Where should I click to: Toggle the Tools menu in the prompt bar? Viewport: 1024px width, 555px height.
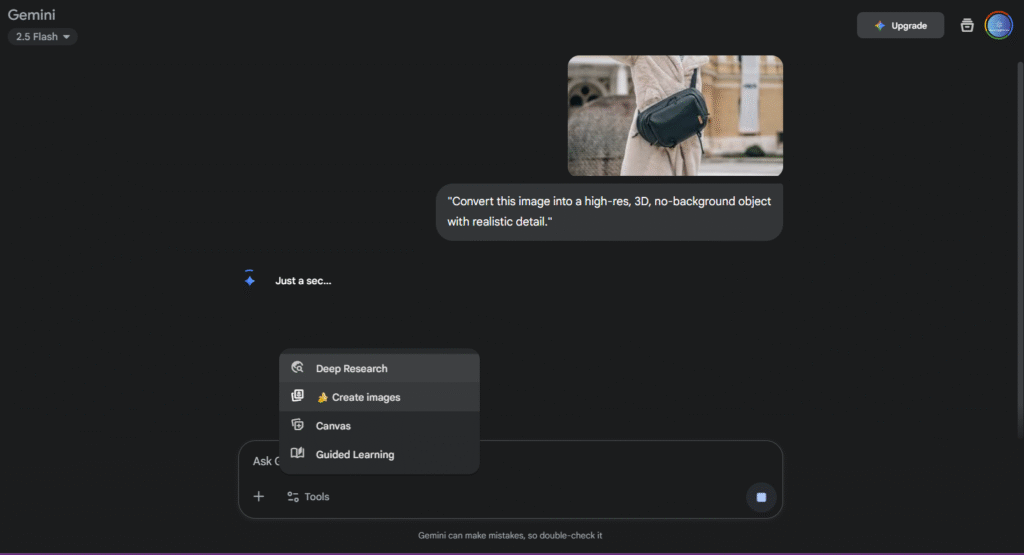308,497
